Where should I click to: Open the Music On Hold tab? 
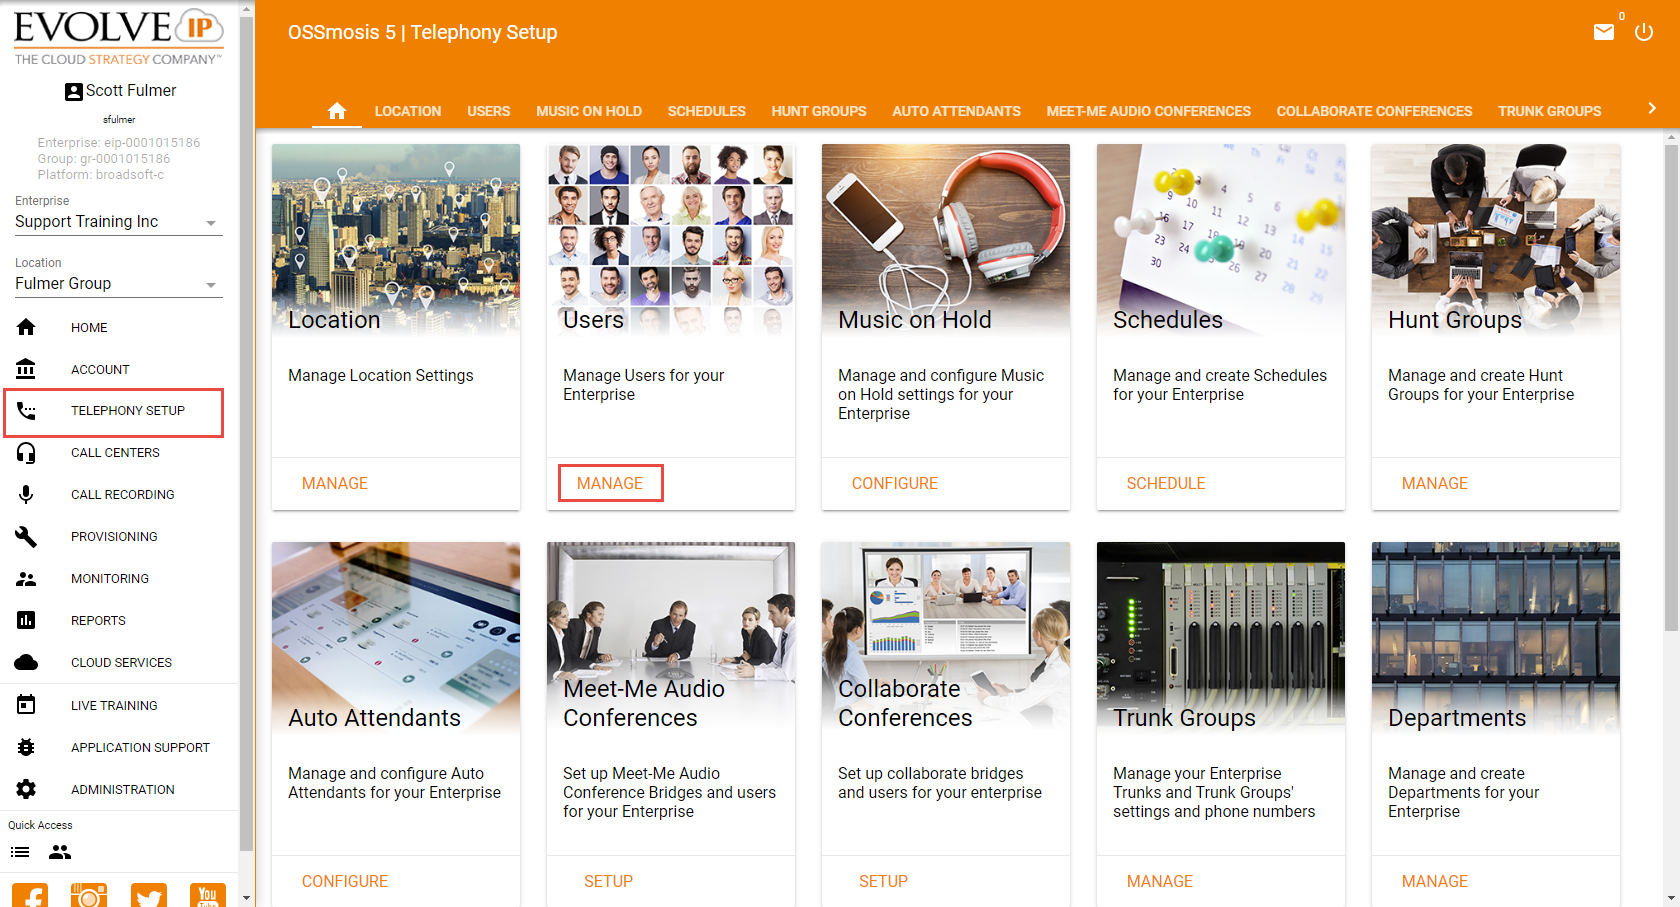point(588,111)
